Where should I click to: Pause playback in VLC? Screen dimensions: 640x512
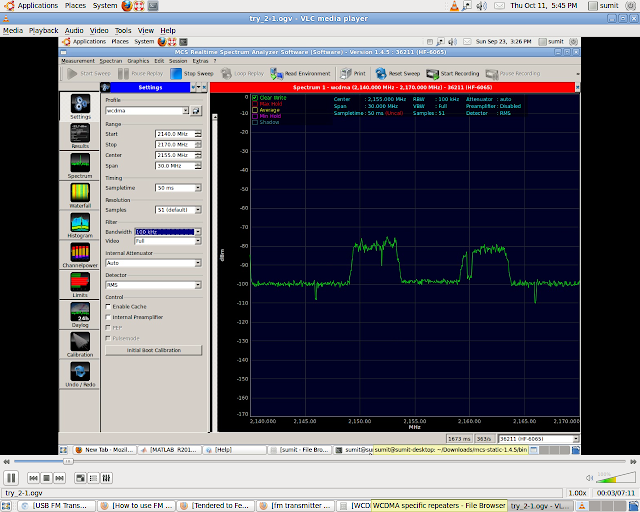click(x=11, y=478)
